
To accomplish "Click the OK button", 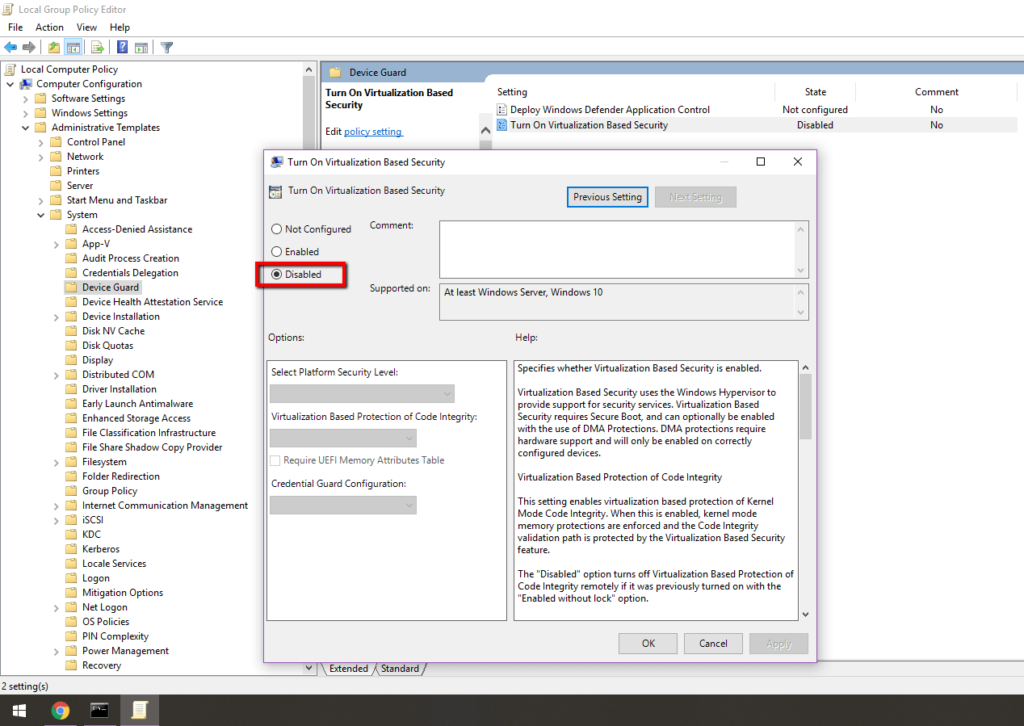I will pos(648,644).
